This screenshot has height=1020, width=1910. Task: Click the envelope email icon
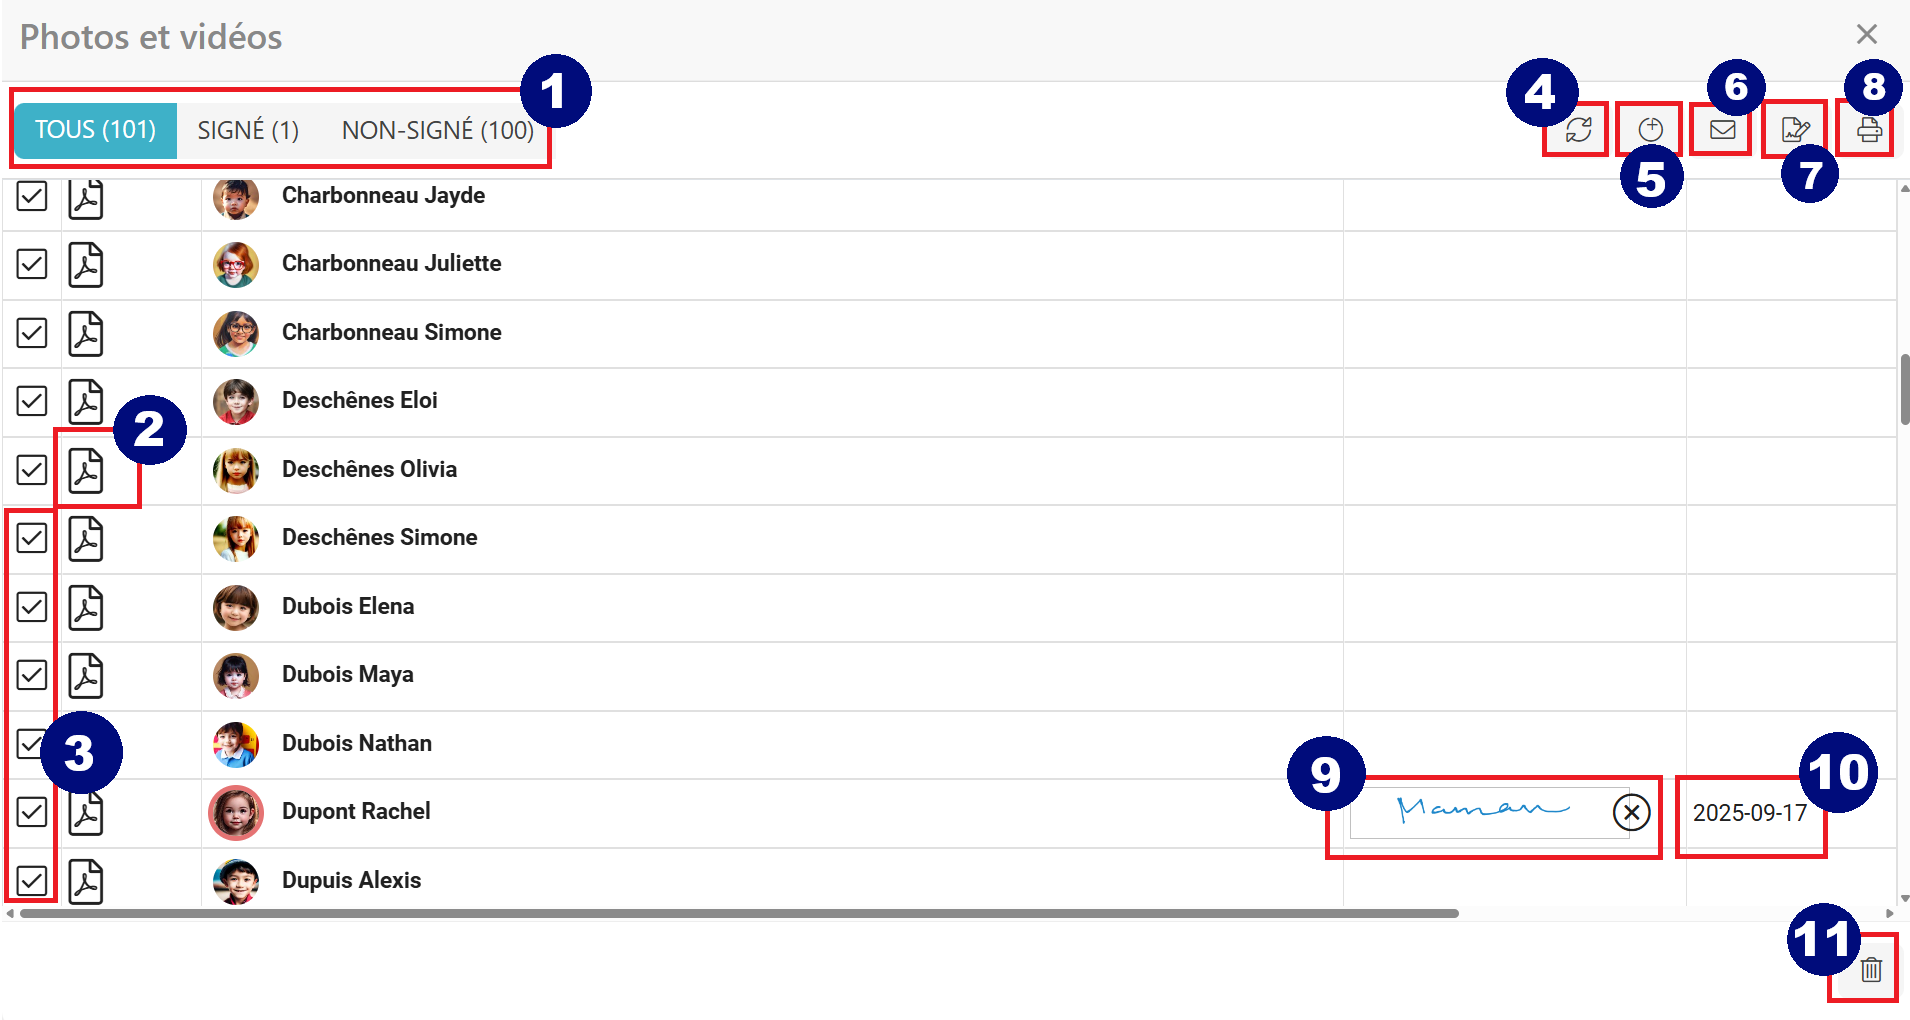coord(1722,129)
